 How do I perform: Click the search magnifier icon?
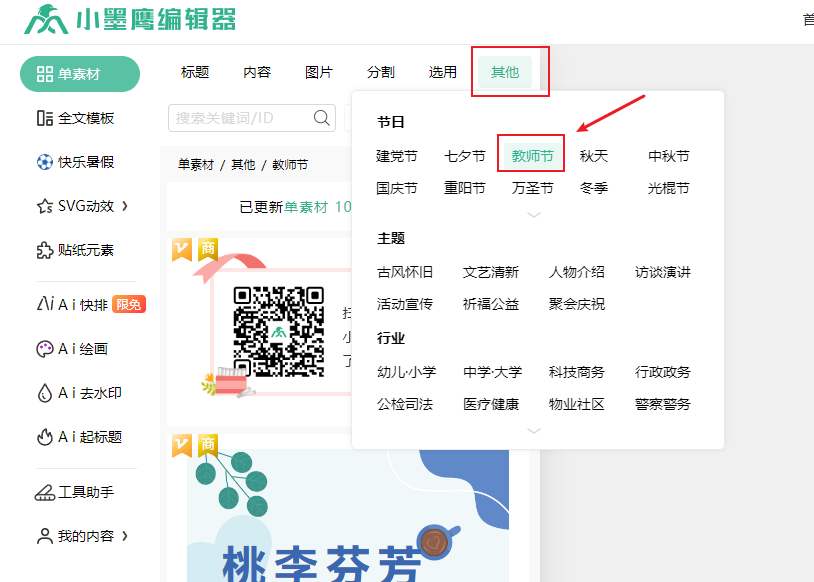pos(321,118)
